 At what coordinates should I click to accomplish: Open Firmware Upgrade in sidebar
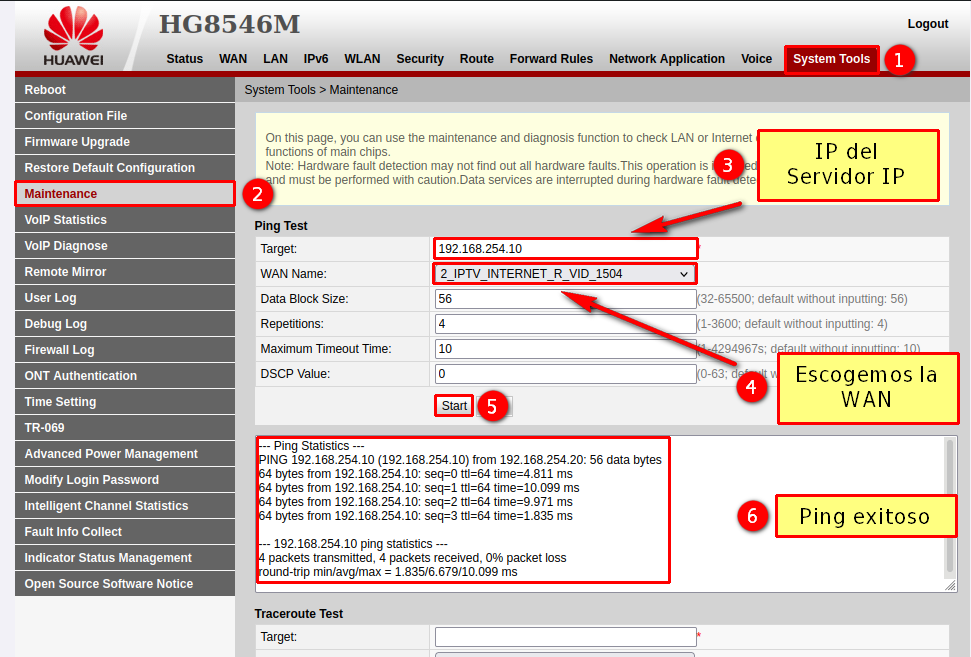click(77, 142)
